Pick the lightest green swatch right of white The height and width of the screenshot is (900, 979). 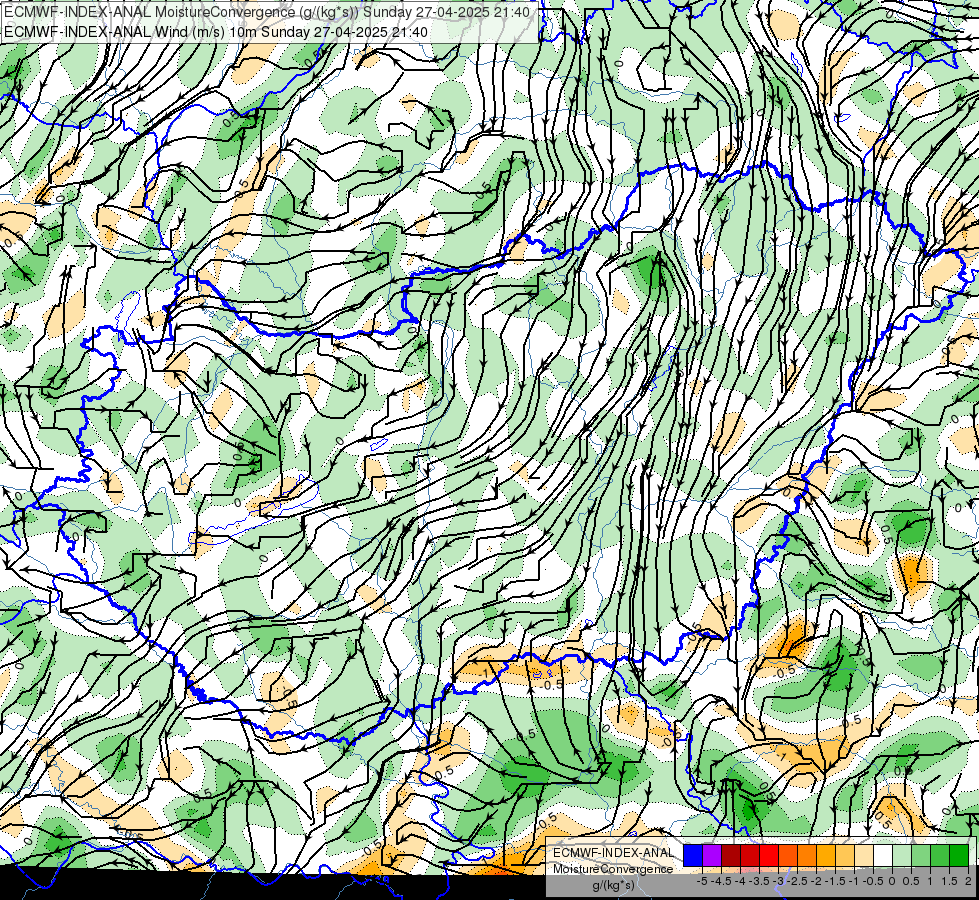pyautogui.click(x=902, y=856)
